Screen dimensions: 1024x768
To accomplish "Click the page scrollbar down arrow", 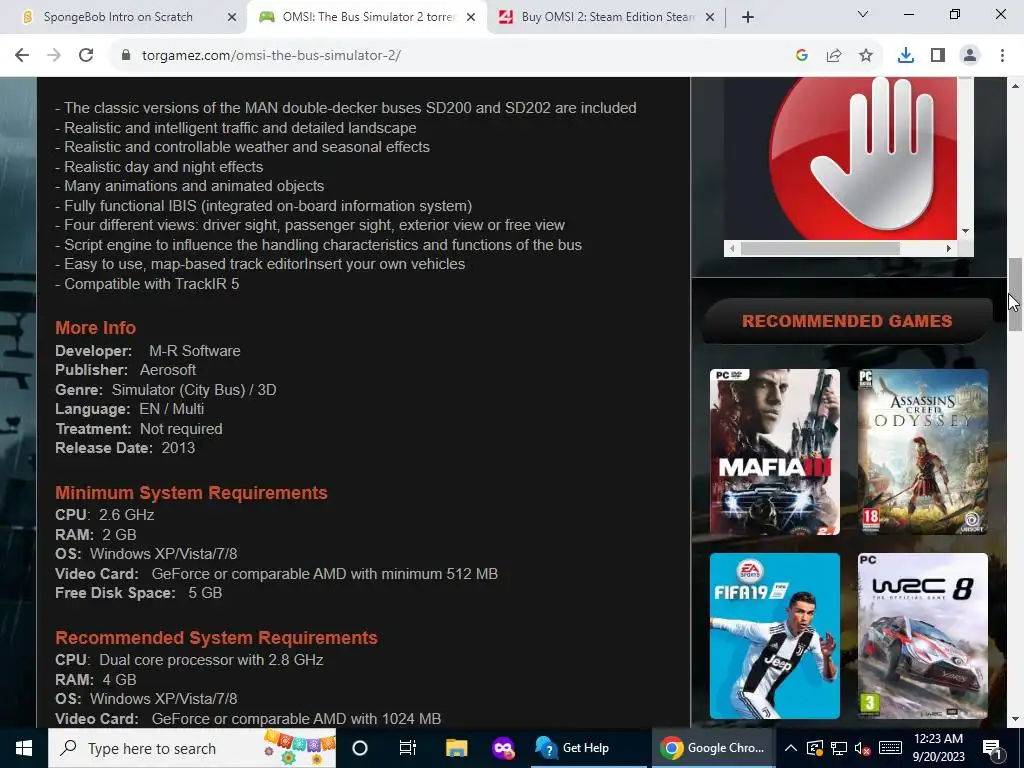I will point(1015,719).
